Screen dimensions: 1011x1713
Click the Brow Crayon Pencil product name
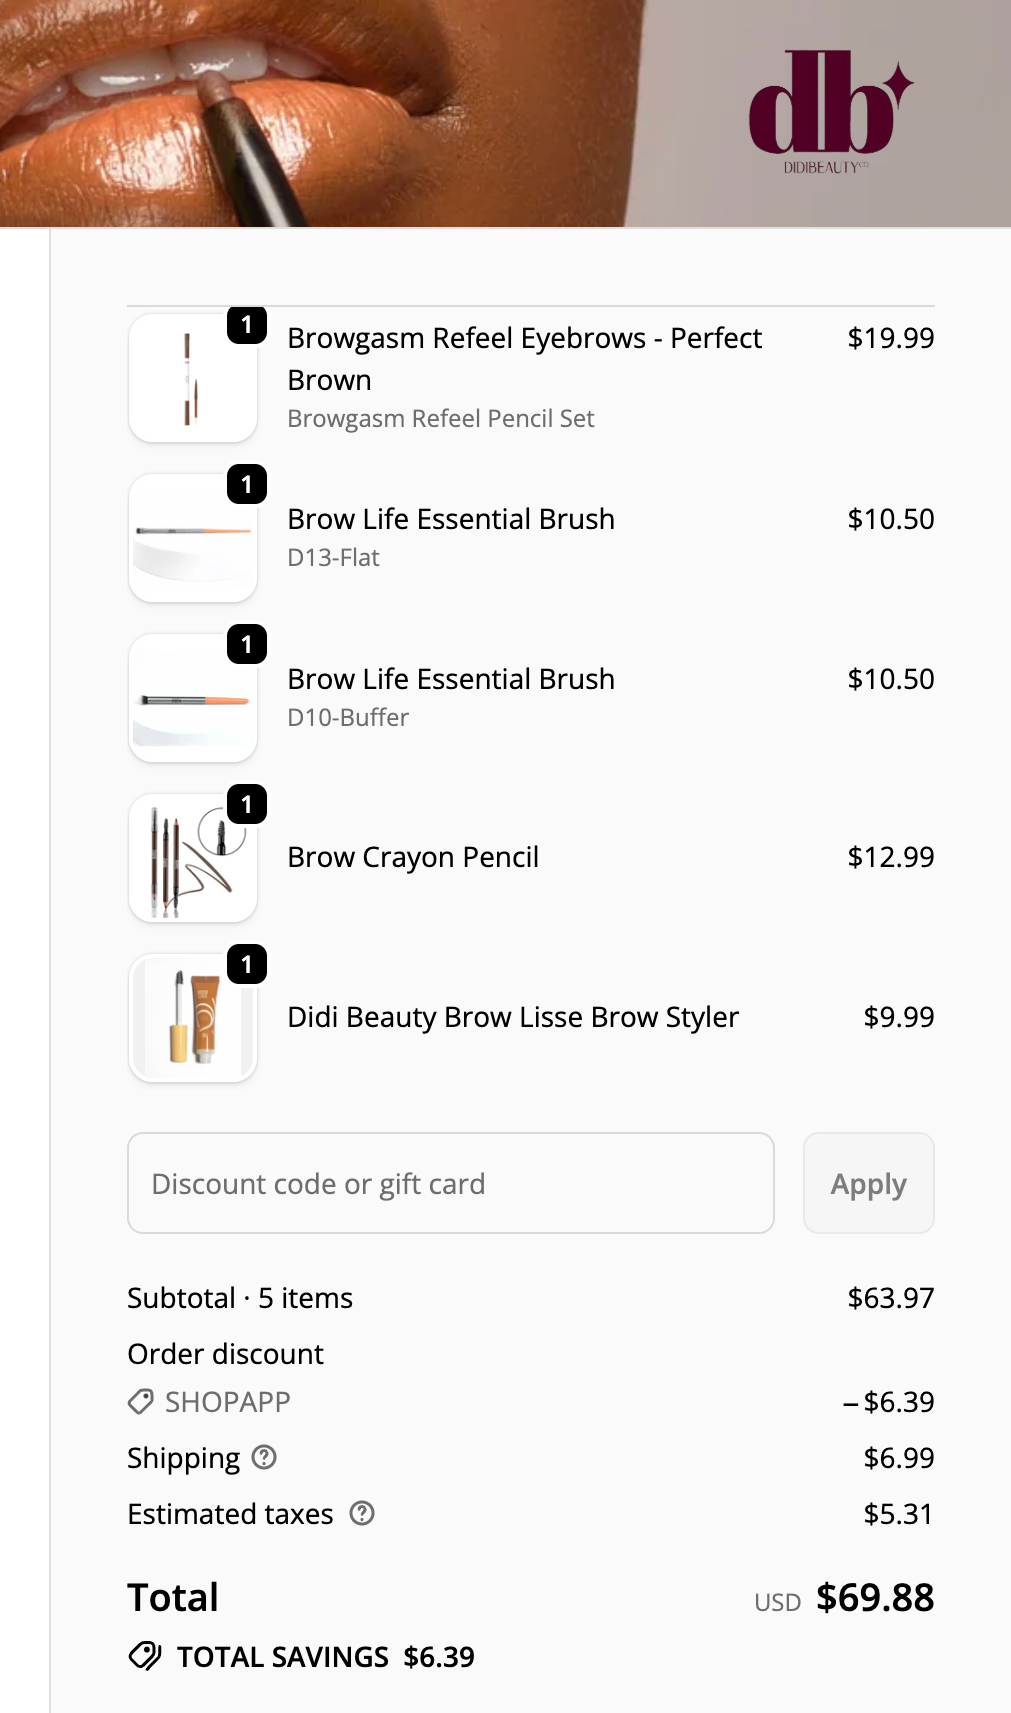point(413,857)
